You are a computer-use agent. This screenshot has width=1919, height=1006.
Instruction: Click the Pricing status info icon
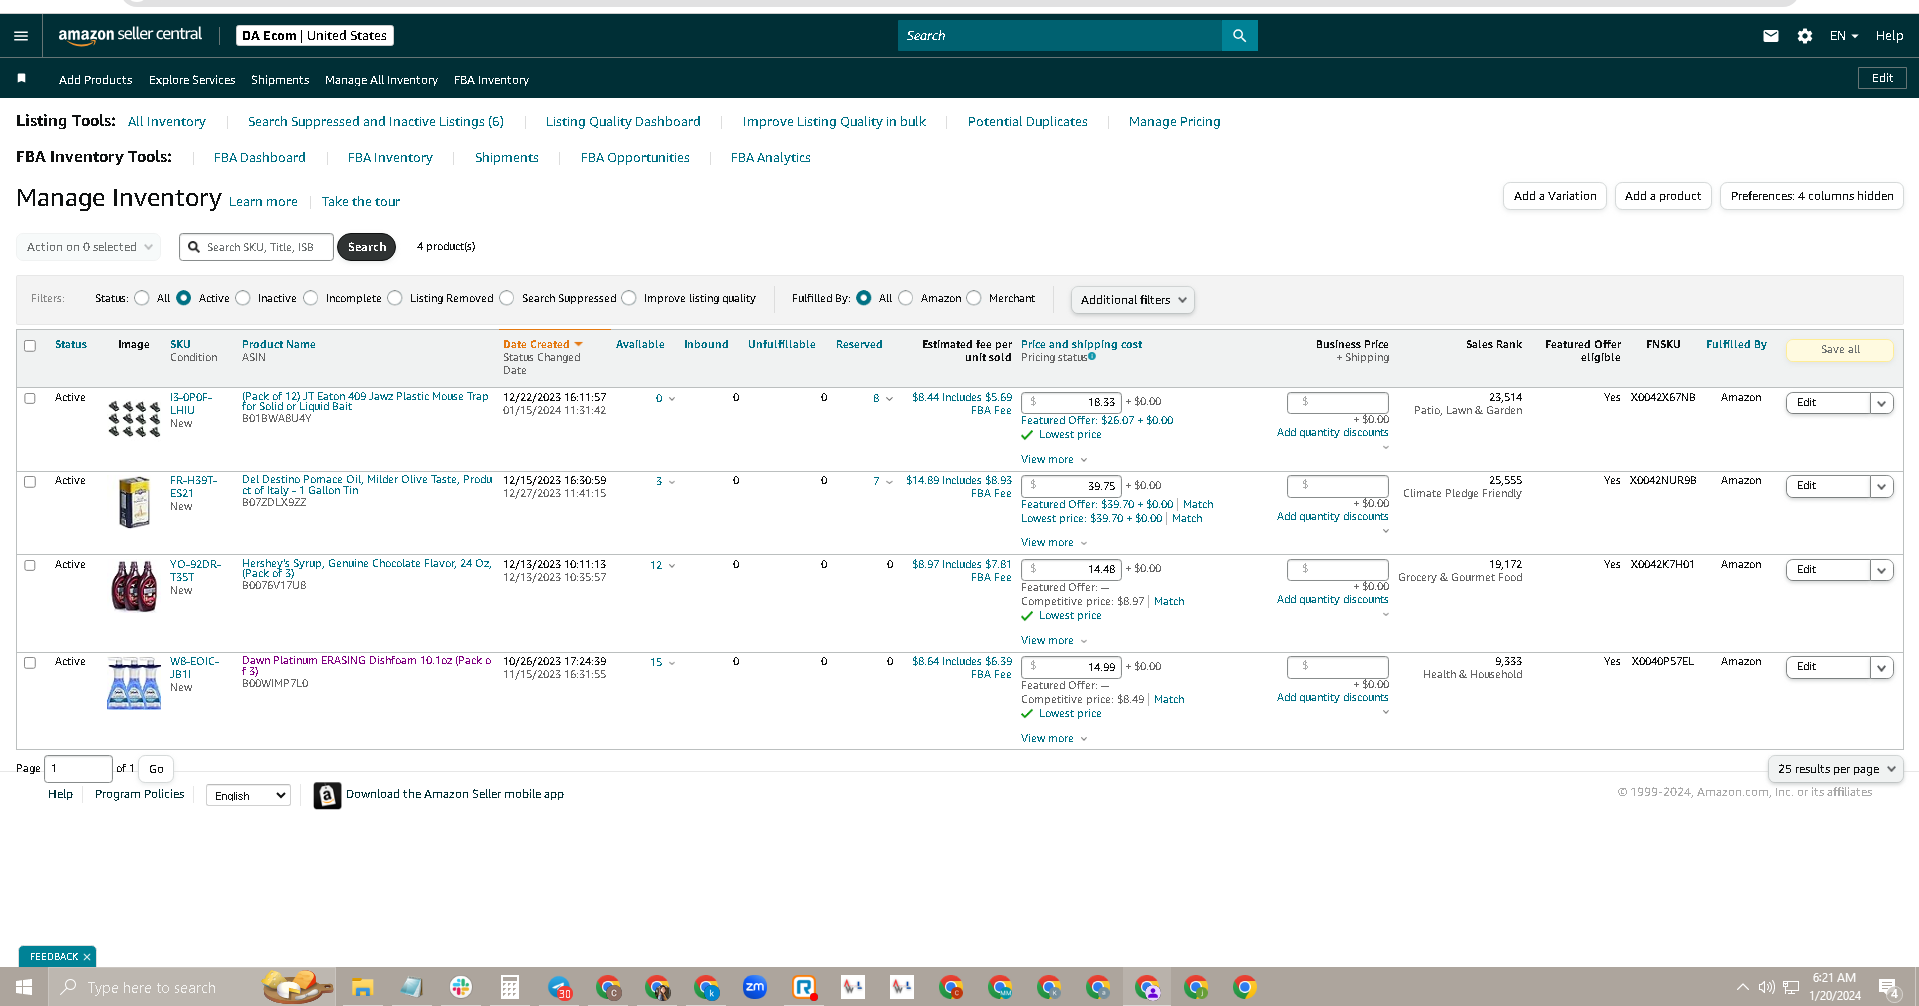[x=1092, y=356]
